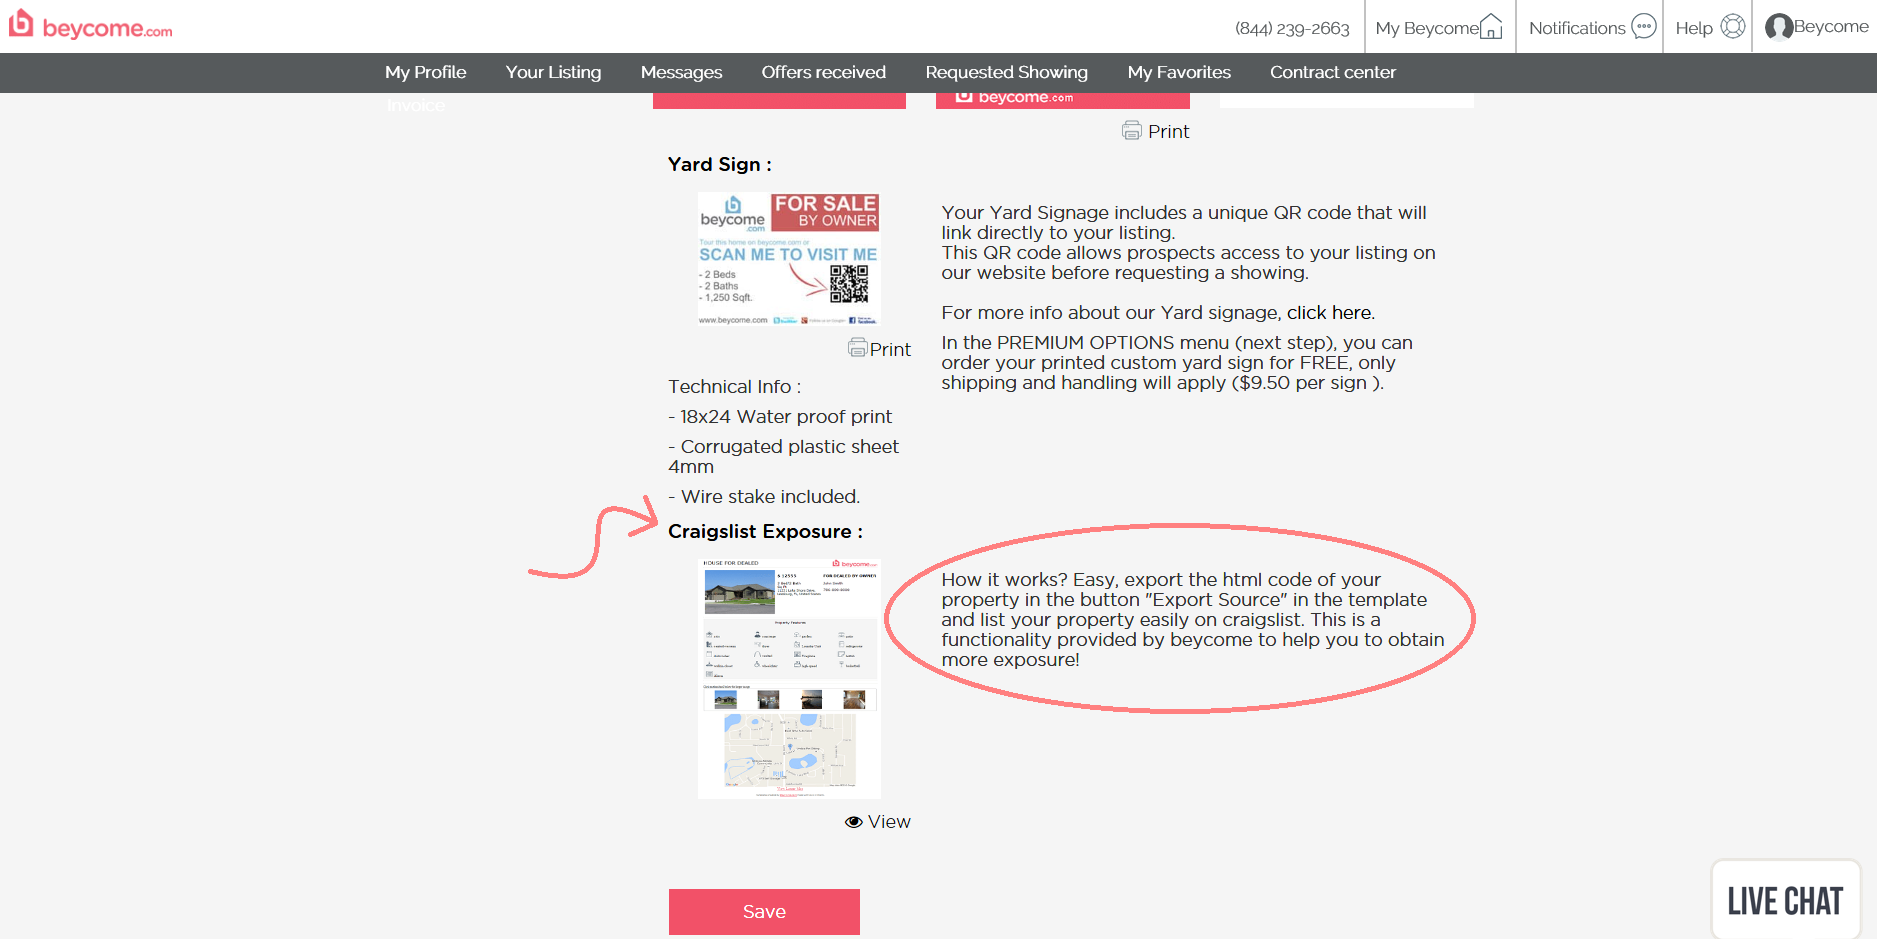Click the Save button
The height and width of the screenshot is (939, 1877).
[764, 912]
